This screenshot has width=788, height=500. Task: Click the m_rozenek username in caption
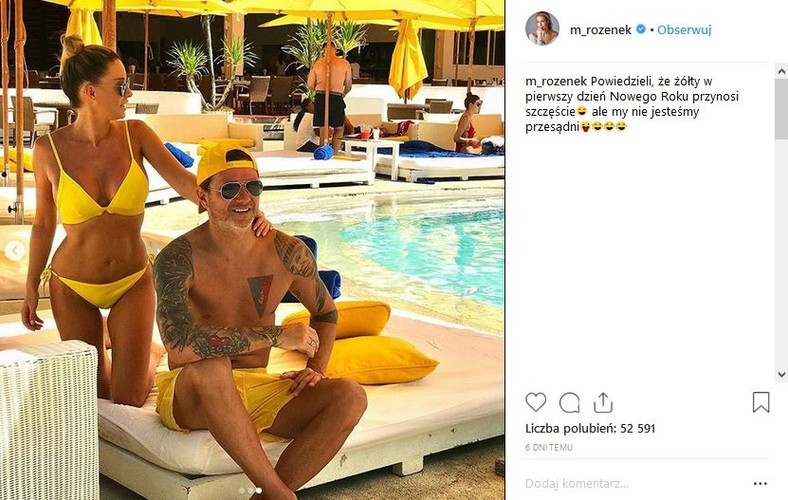[x=556, y=81]
